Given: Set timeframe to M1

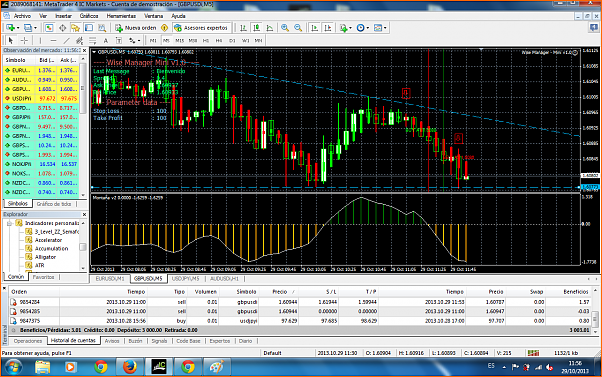Looking at the screenshot, I should (153, 40).
